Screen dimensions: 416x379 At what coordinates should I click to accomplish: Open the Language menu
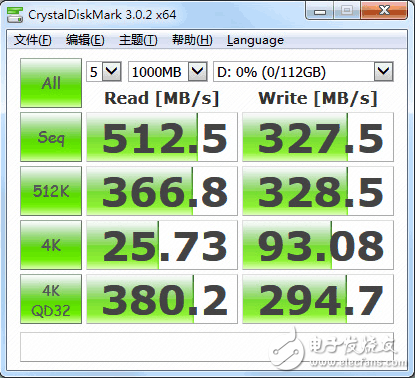point(255,40)
